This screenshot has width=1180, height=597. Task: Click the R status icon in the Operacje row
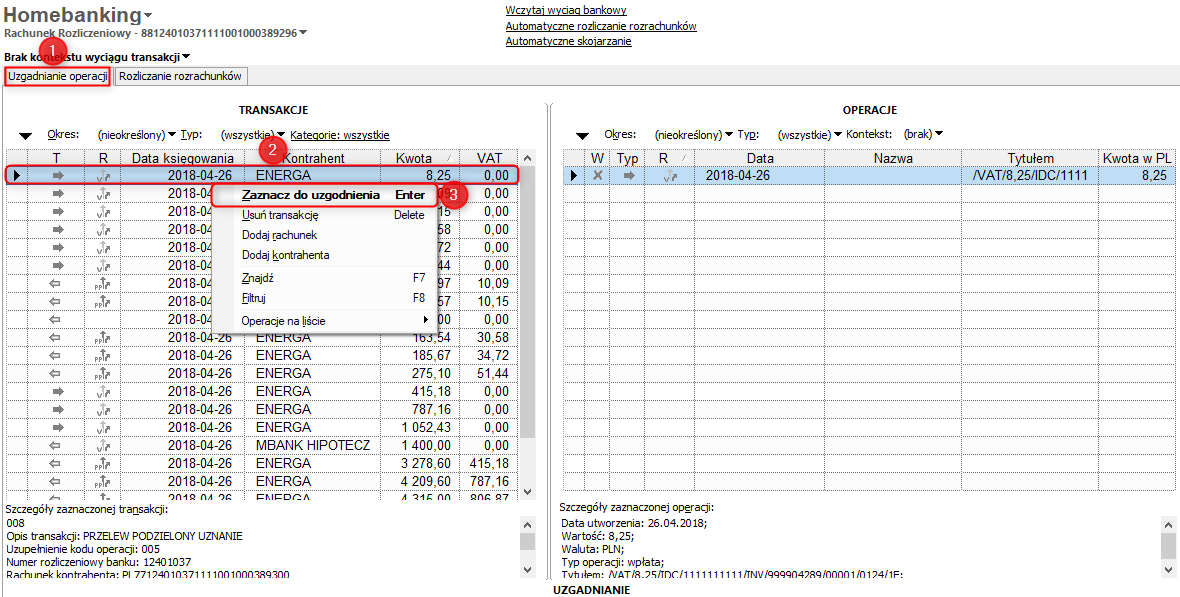(x=670, y=175)
